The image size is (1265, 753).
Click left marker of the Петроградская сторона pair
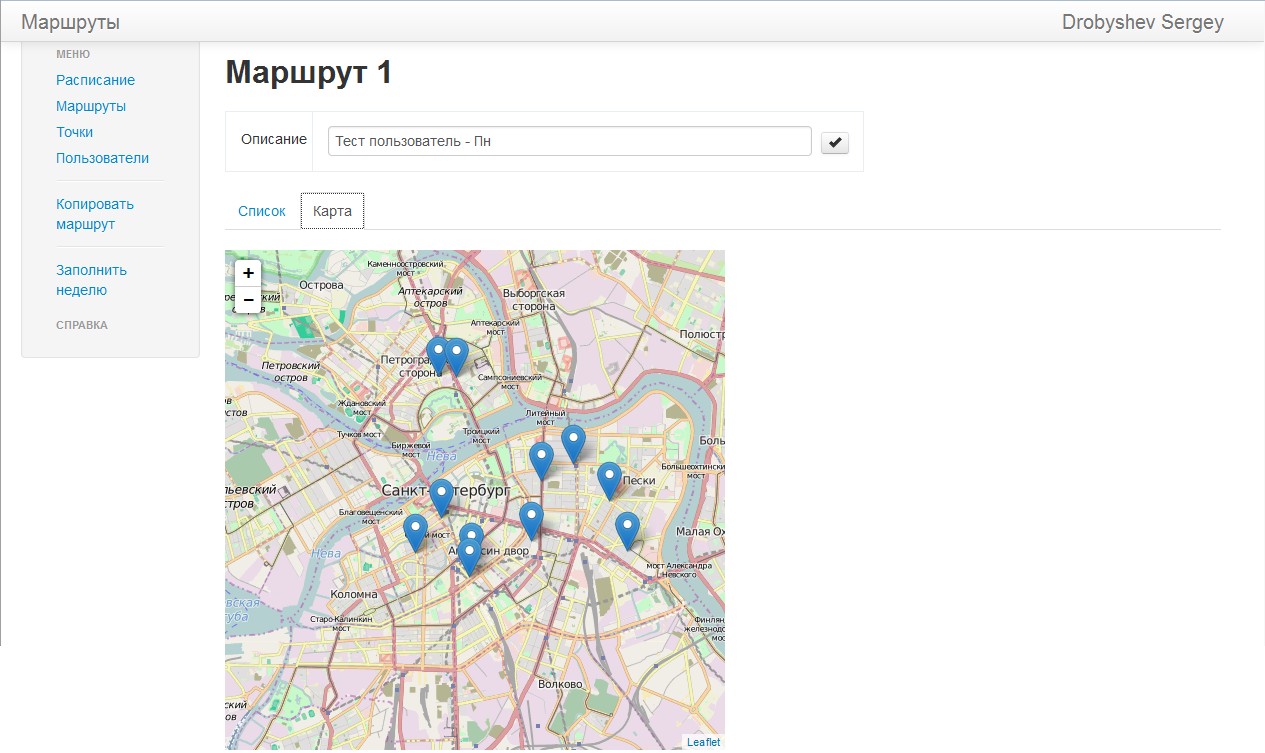pos(437,354)
